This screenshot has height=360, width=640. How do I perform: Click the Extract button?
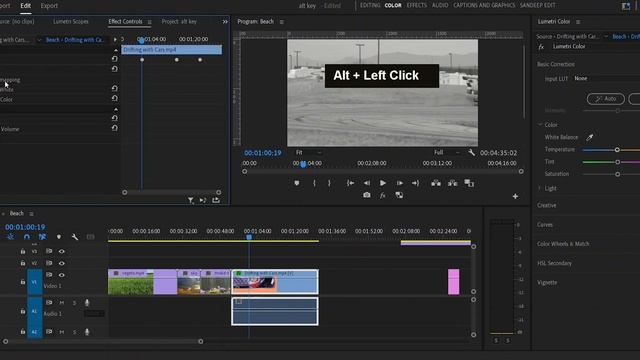453,183
